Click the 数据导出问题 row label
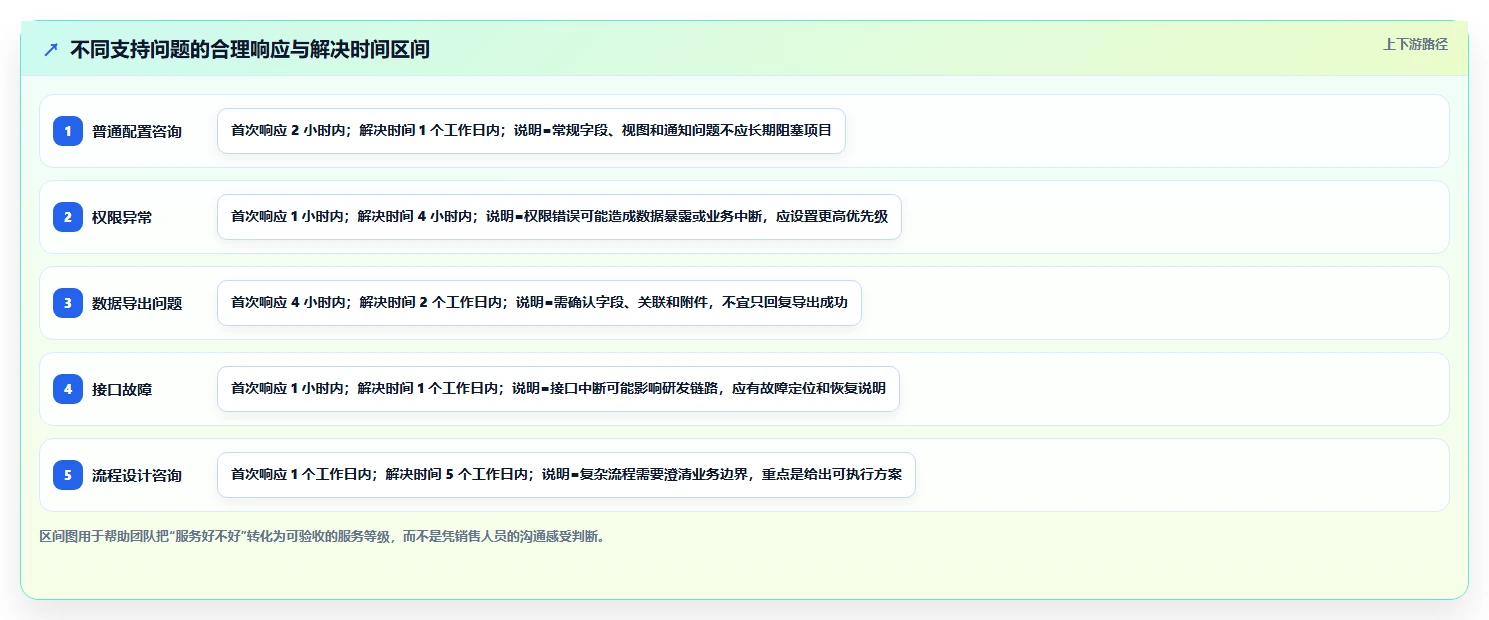This screenshot has height=620, width=1489. click(137, 303)
